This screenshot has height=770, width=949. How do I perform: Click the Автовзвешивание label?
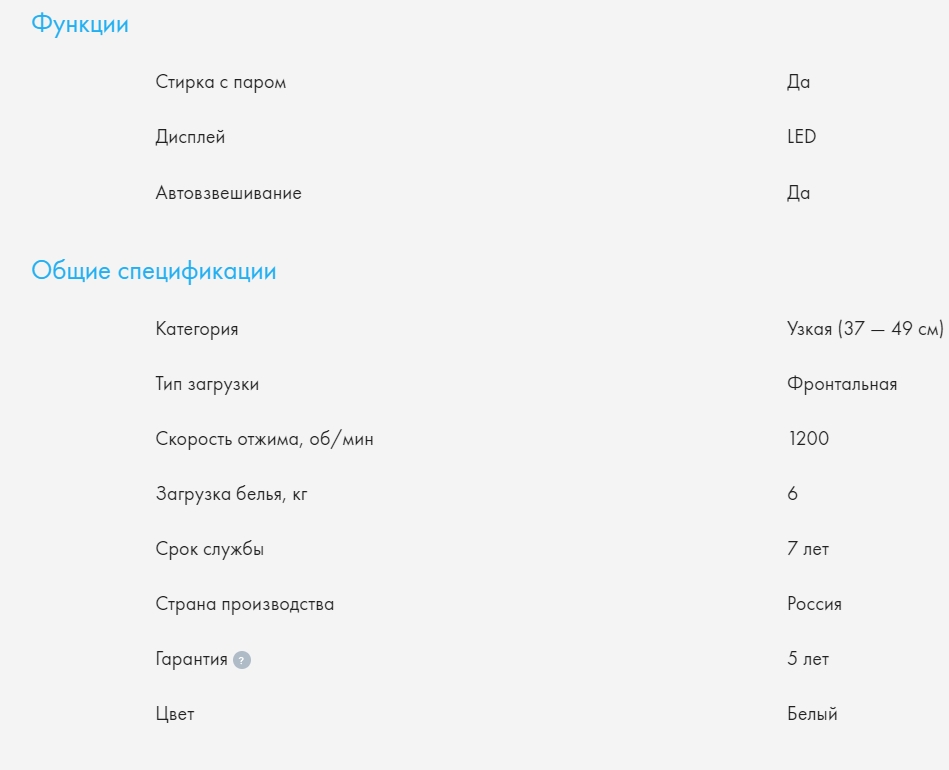point(229,193)
